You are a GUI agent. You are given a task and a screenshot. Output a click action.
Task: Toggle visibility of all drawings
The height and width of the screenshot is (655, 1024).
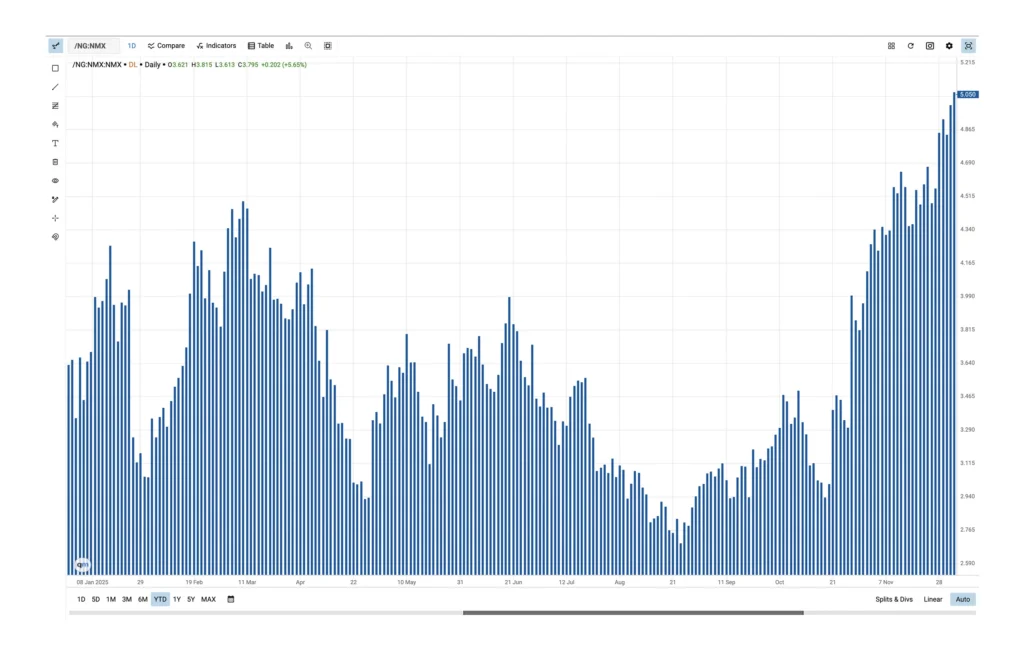point(55,180)
